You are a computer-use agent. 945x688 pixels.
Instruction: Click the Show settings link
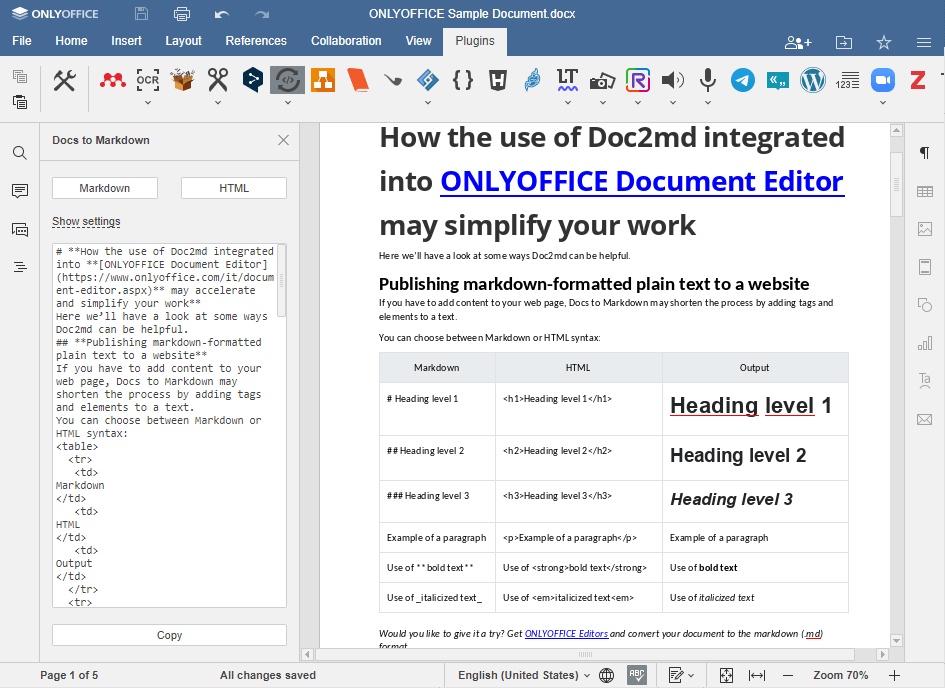(x=86, y=222)
